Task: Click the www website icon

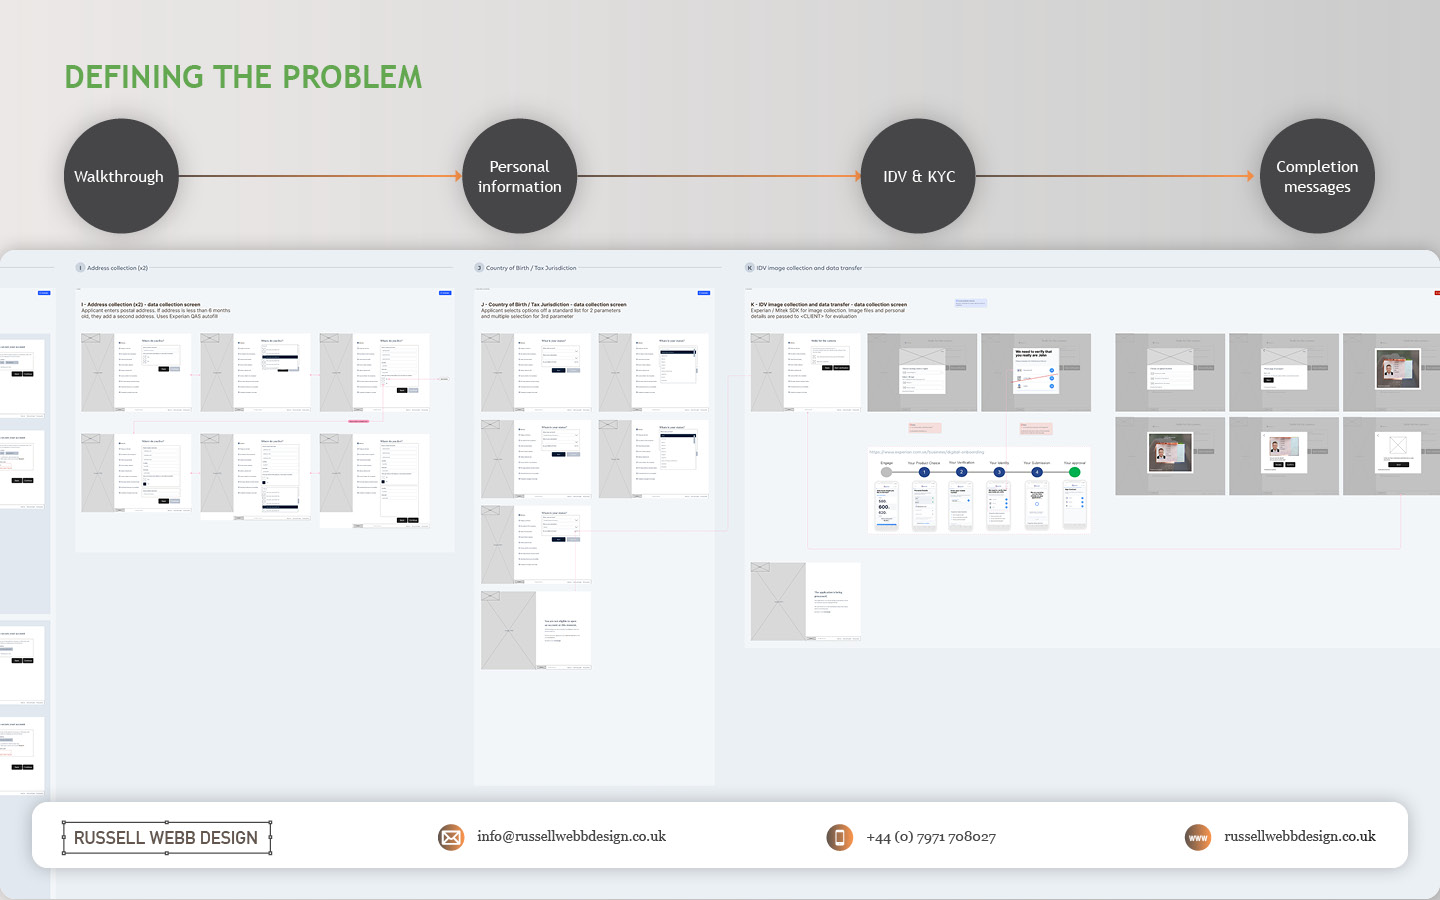Action: [1197, 837]
